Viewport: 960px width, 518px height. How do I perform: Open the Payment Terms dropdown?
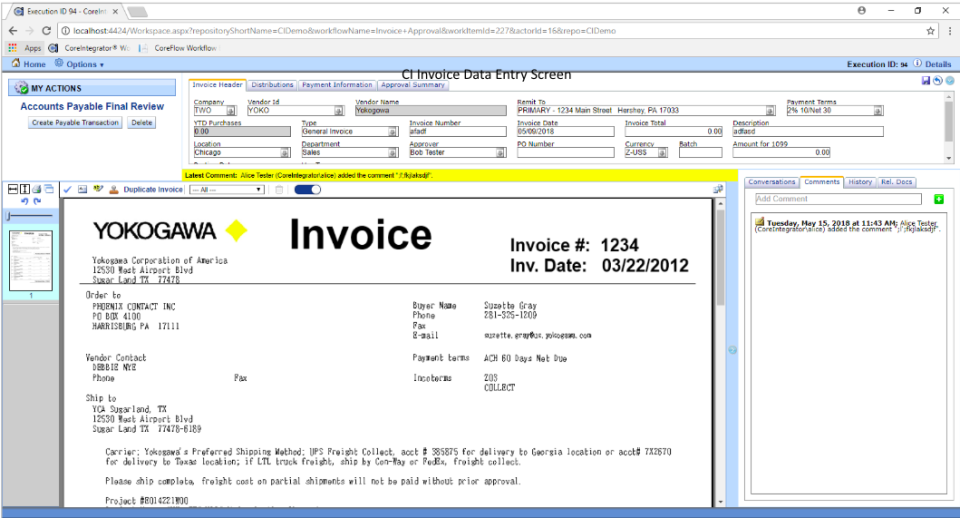(878, 111)
